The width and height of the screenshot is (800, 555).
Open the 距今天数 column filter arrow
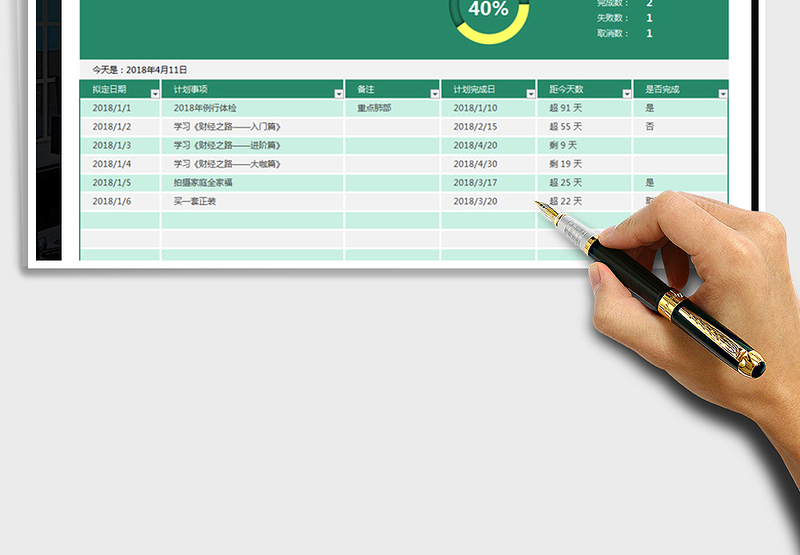click(625, 93)
